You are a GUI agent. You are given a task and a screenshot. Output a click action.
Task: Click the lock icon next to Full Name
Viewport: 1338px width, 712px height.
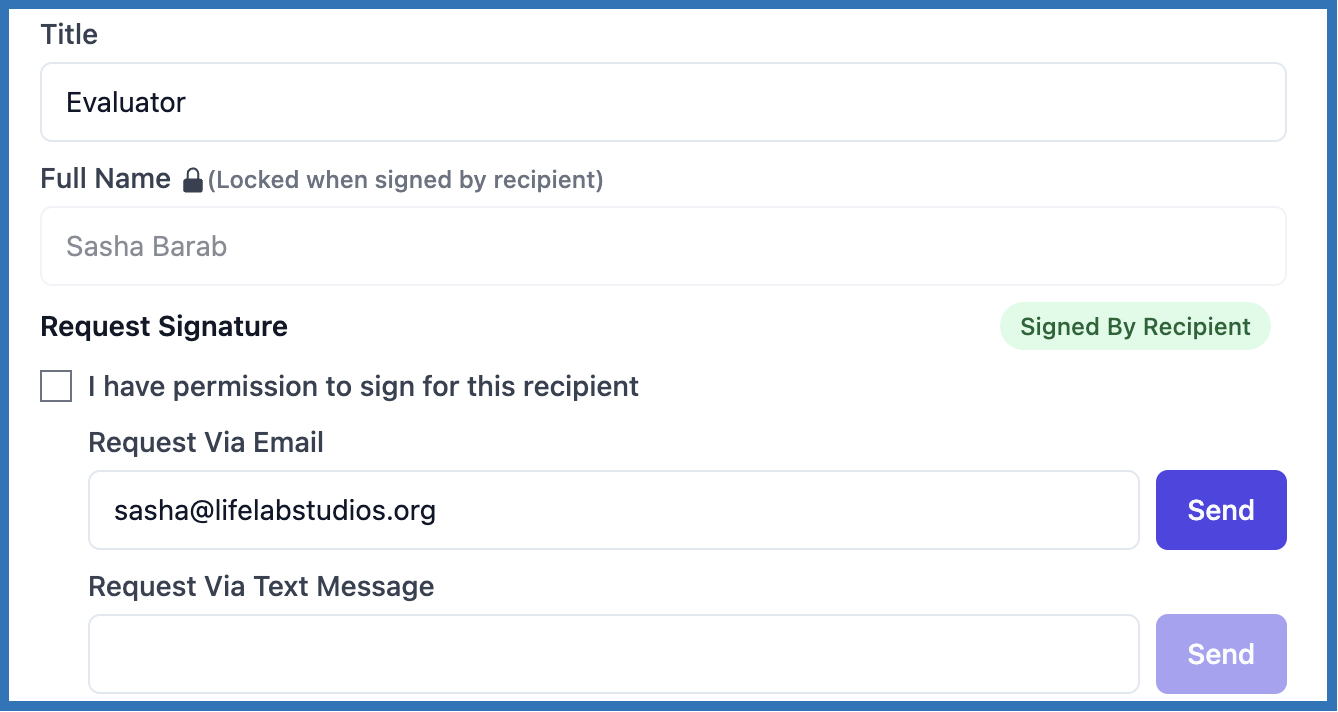pos(192,179)
